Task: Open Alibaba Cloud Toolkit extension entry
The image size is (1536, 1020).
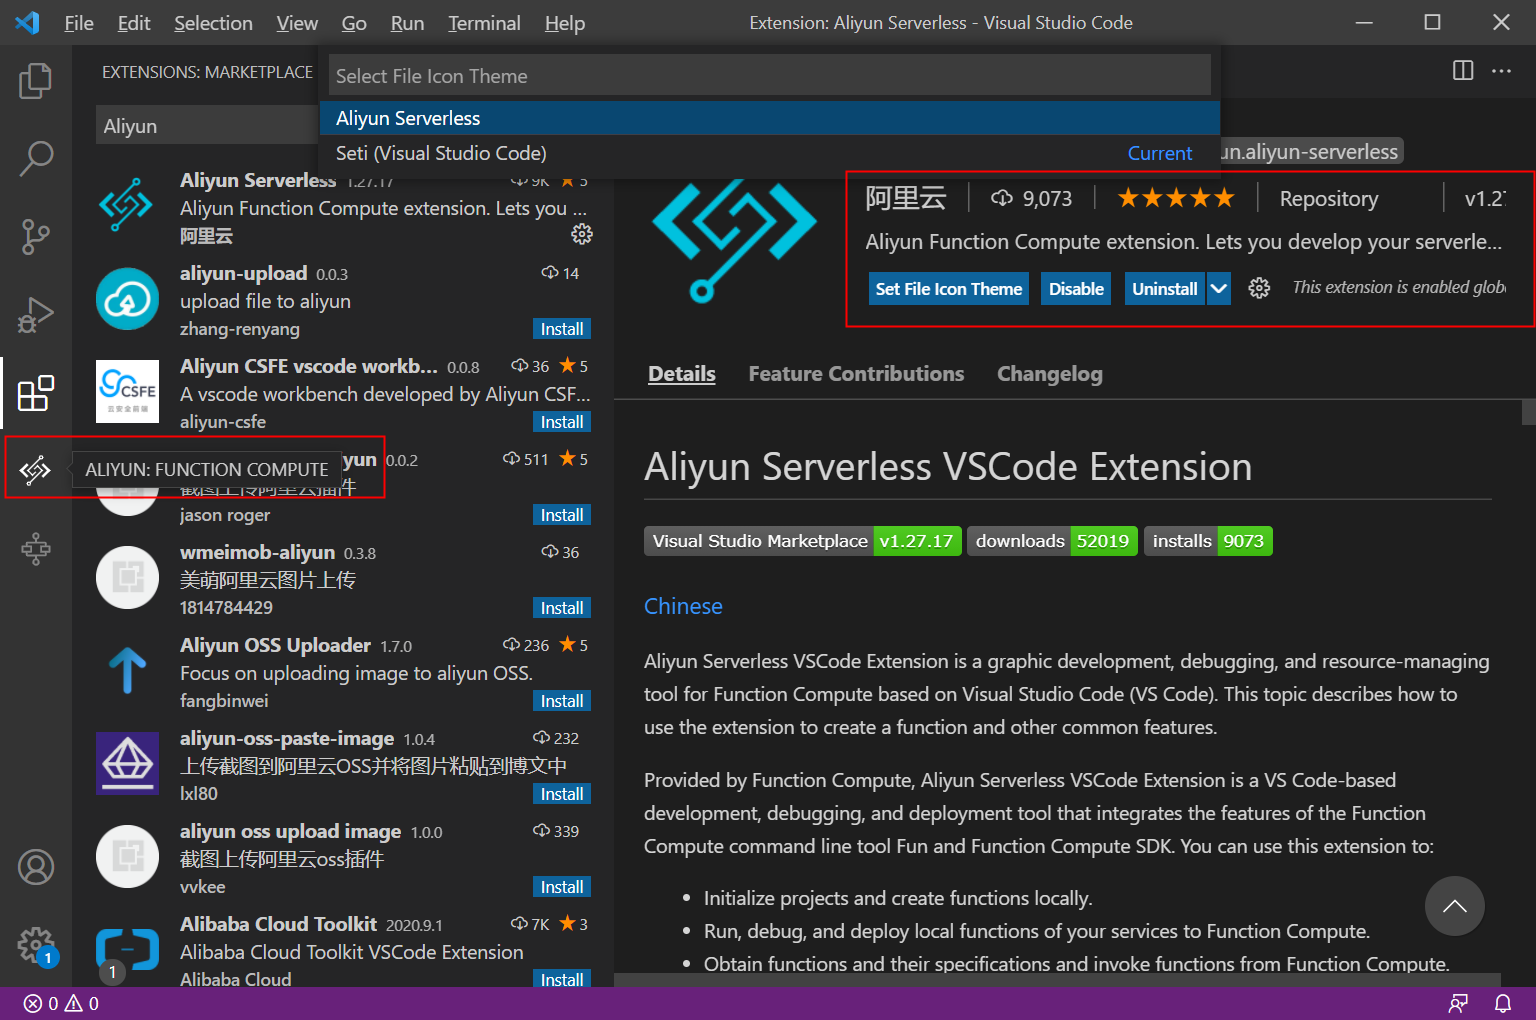Action: (x=342, y=950)
